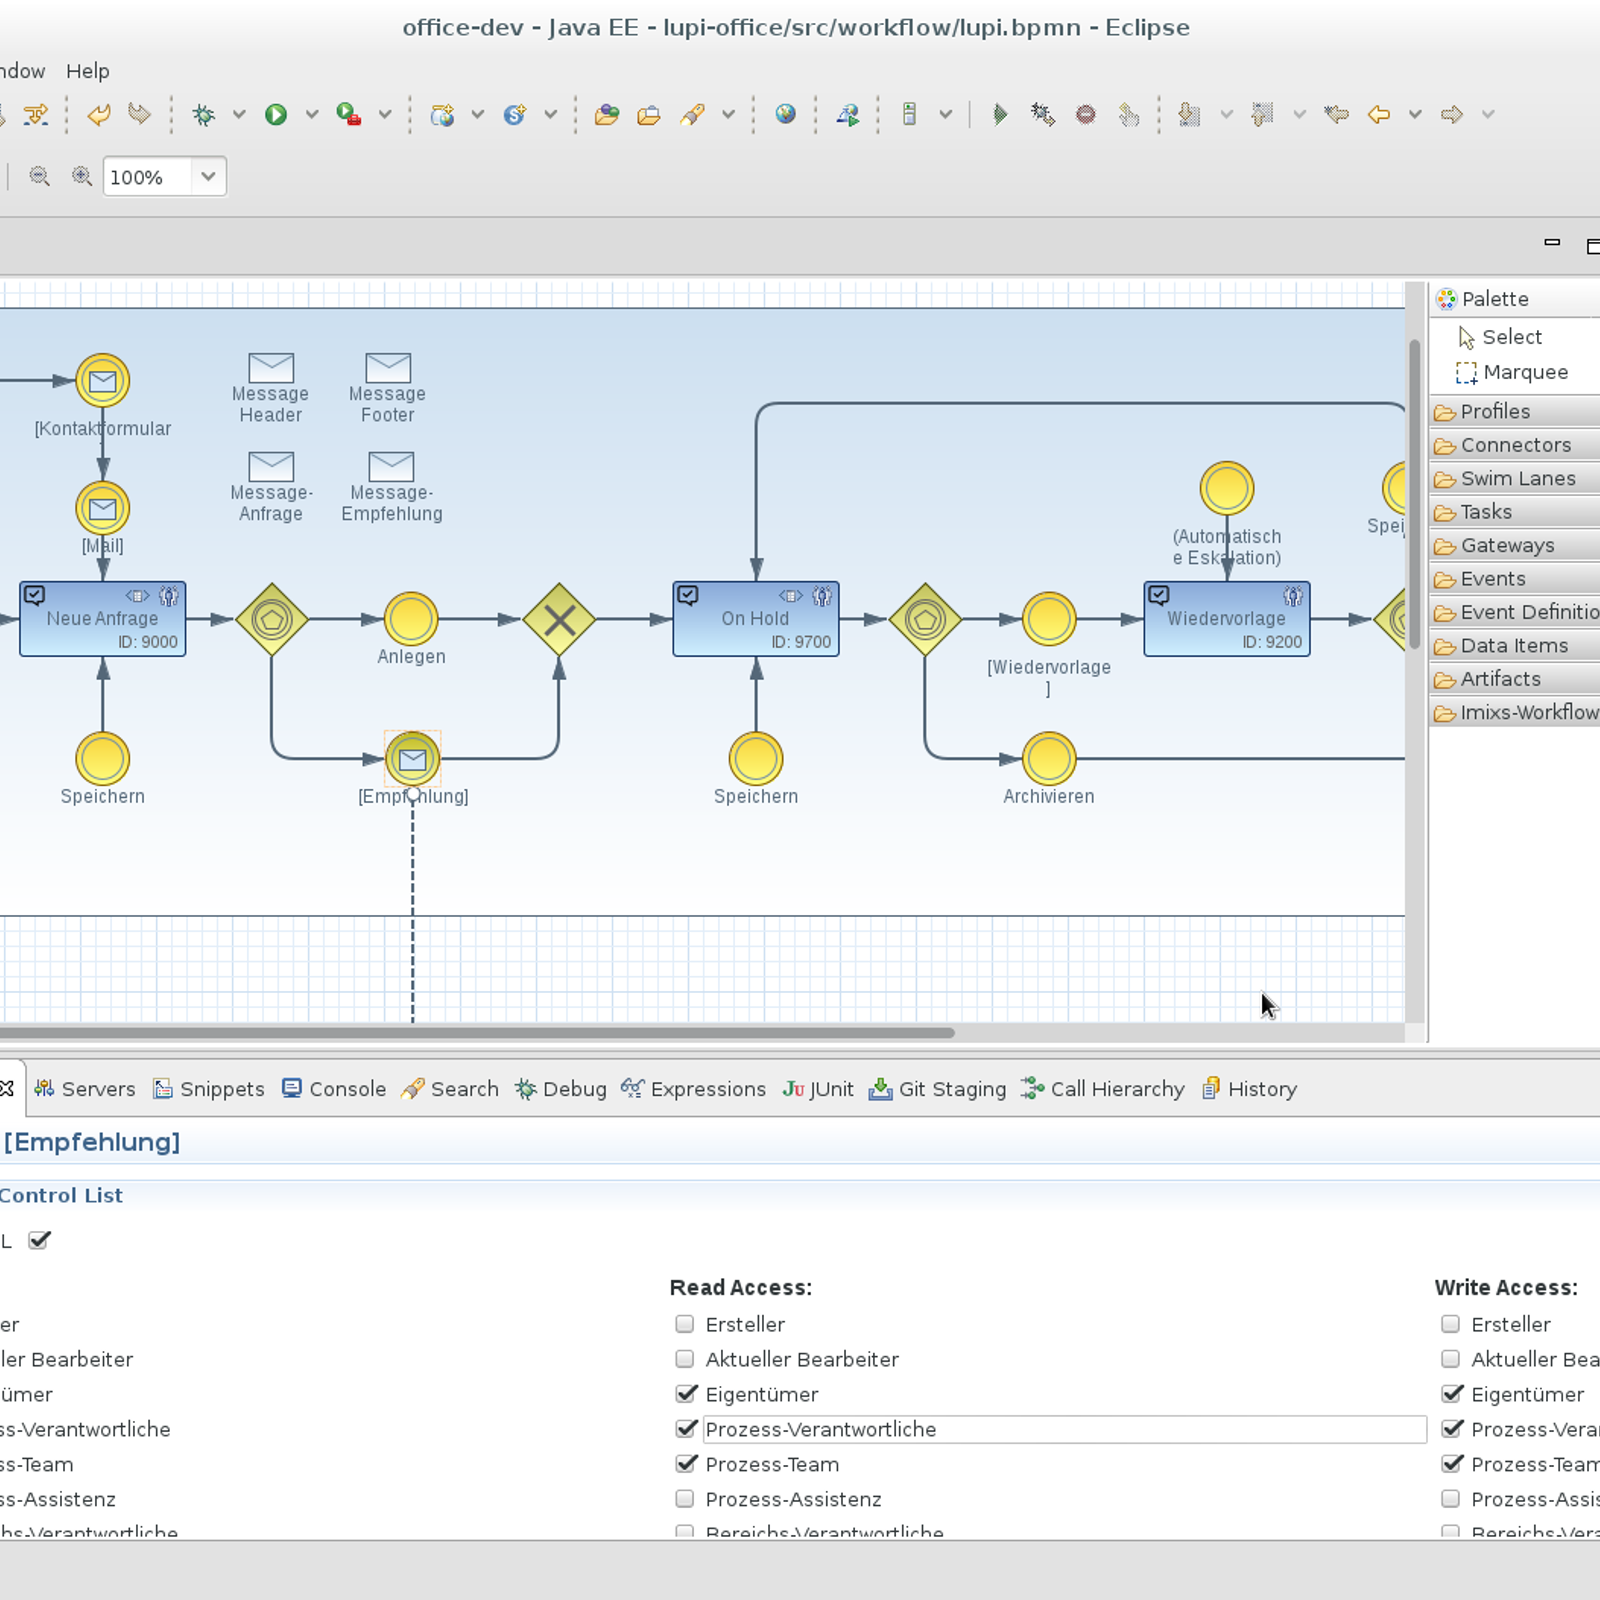Select the Anlegen event circle
1600x1600 pixels.
click(x=411, y=619)
